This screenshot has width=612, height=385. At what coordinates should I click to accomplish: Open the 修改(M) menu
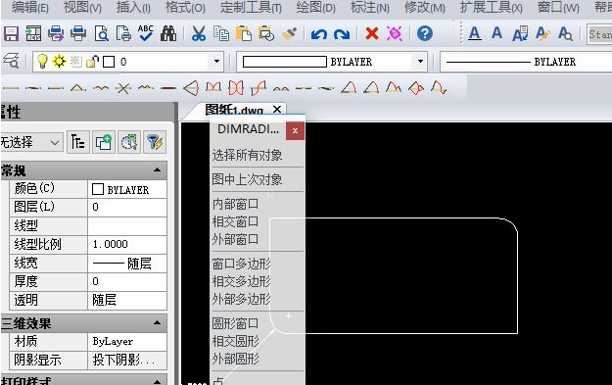[x=424, y=7]
